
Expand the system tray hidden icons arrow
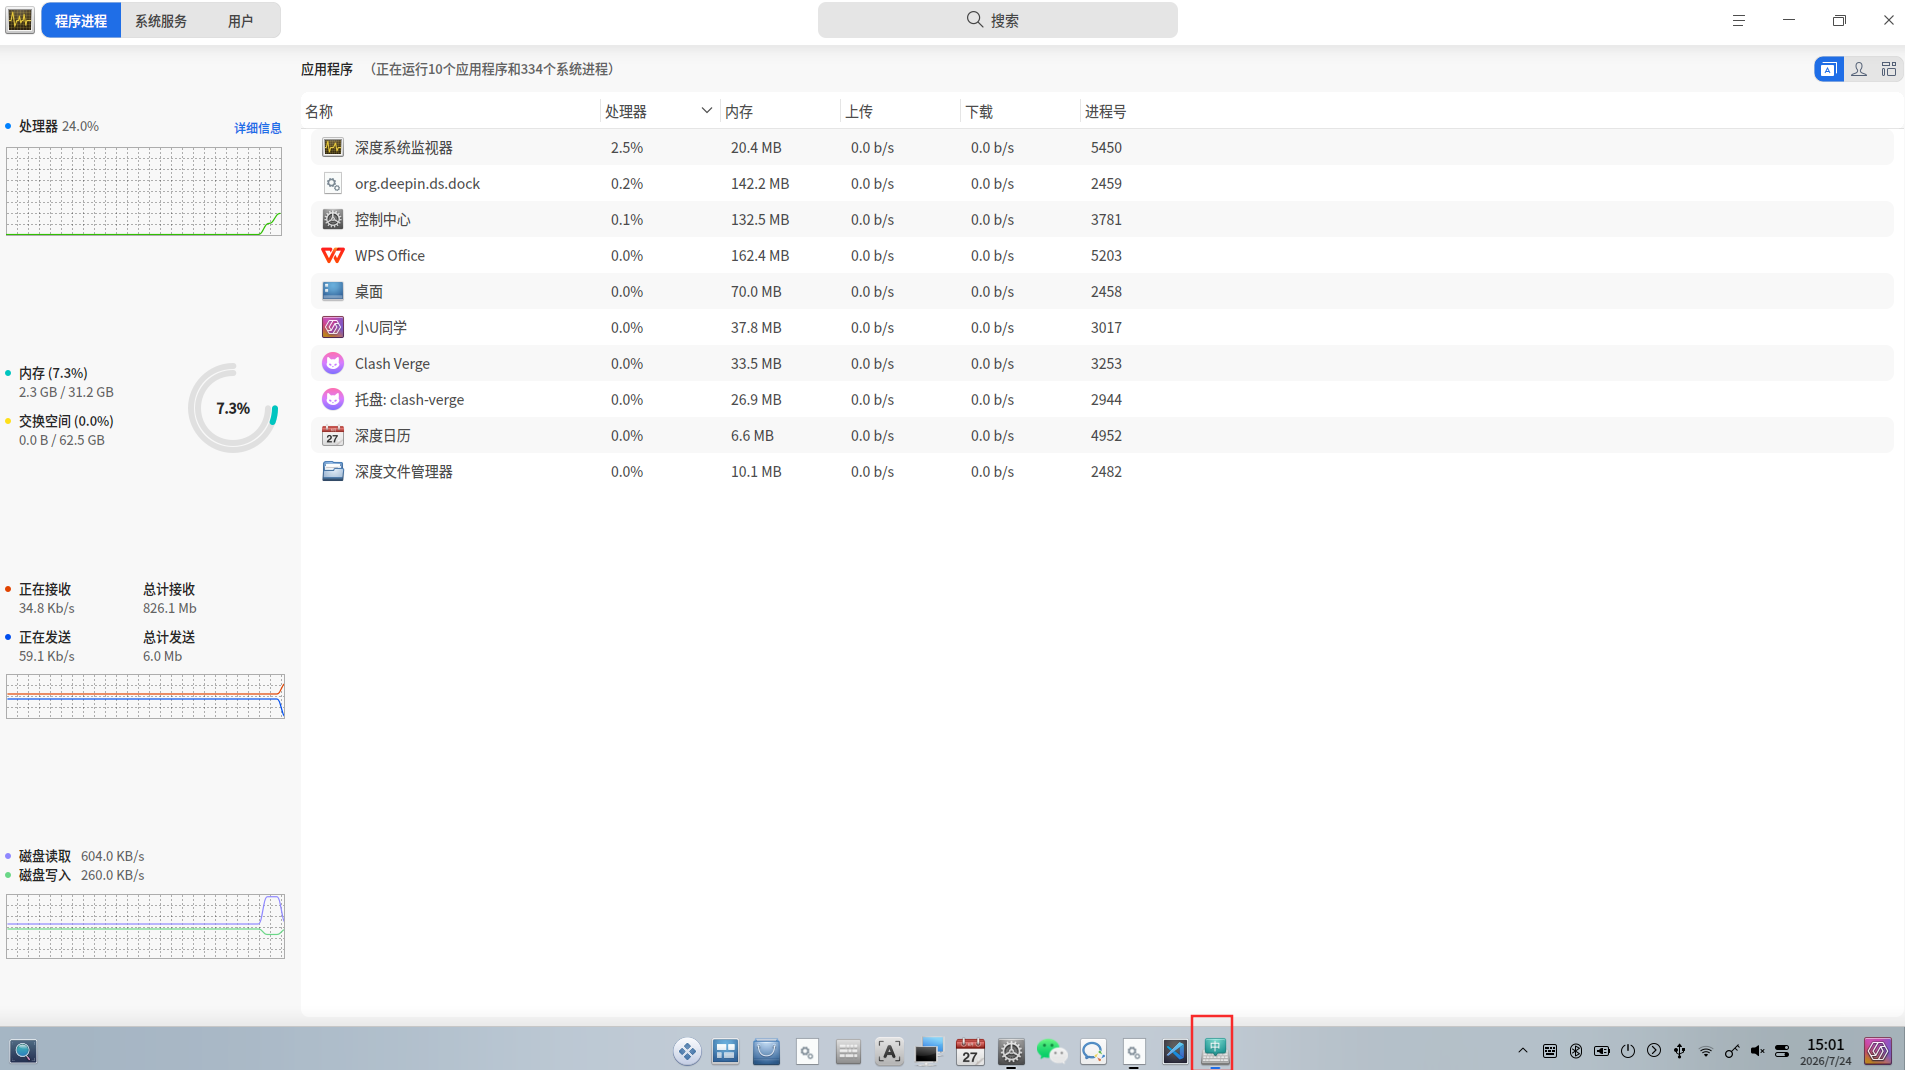[1523, 1051]
